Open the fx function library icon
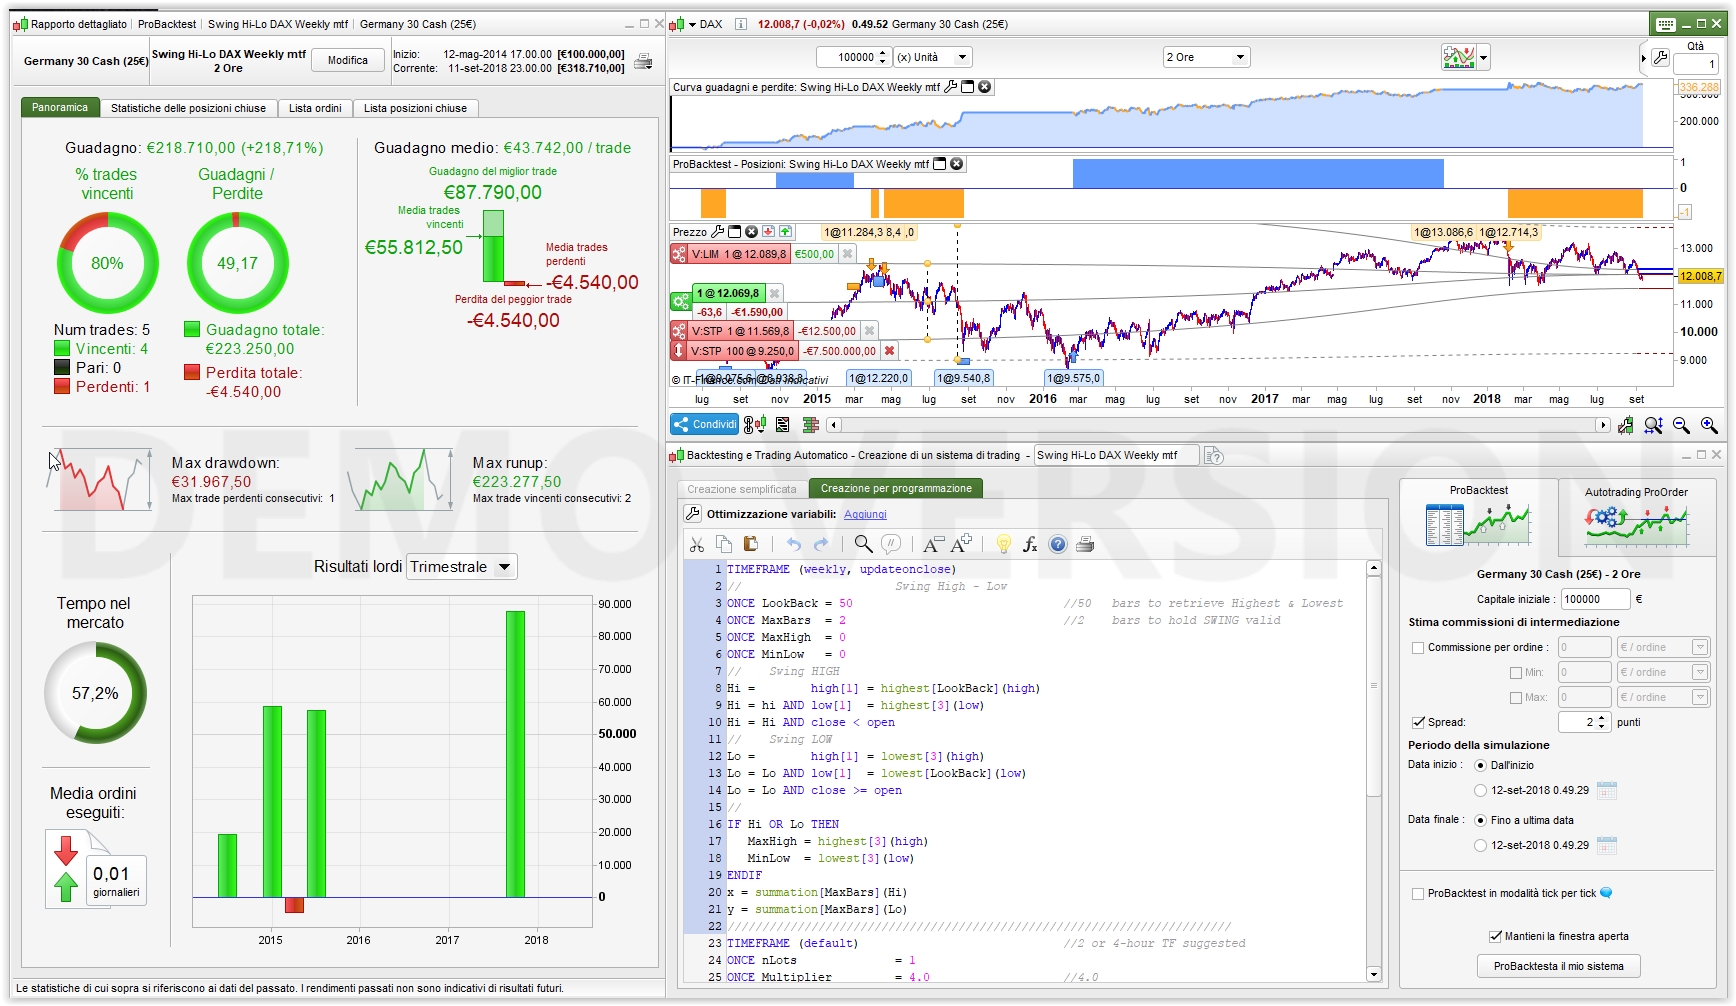 (x=1030, y=544)
